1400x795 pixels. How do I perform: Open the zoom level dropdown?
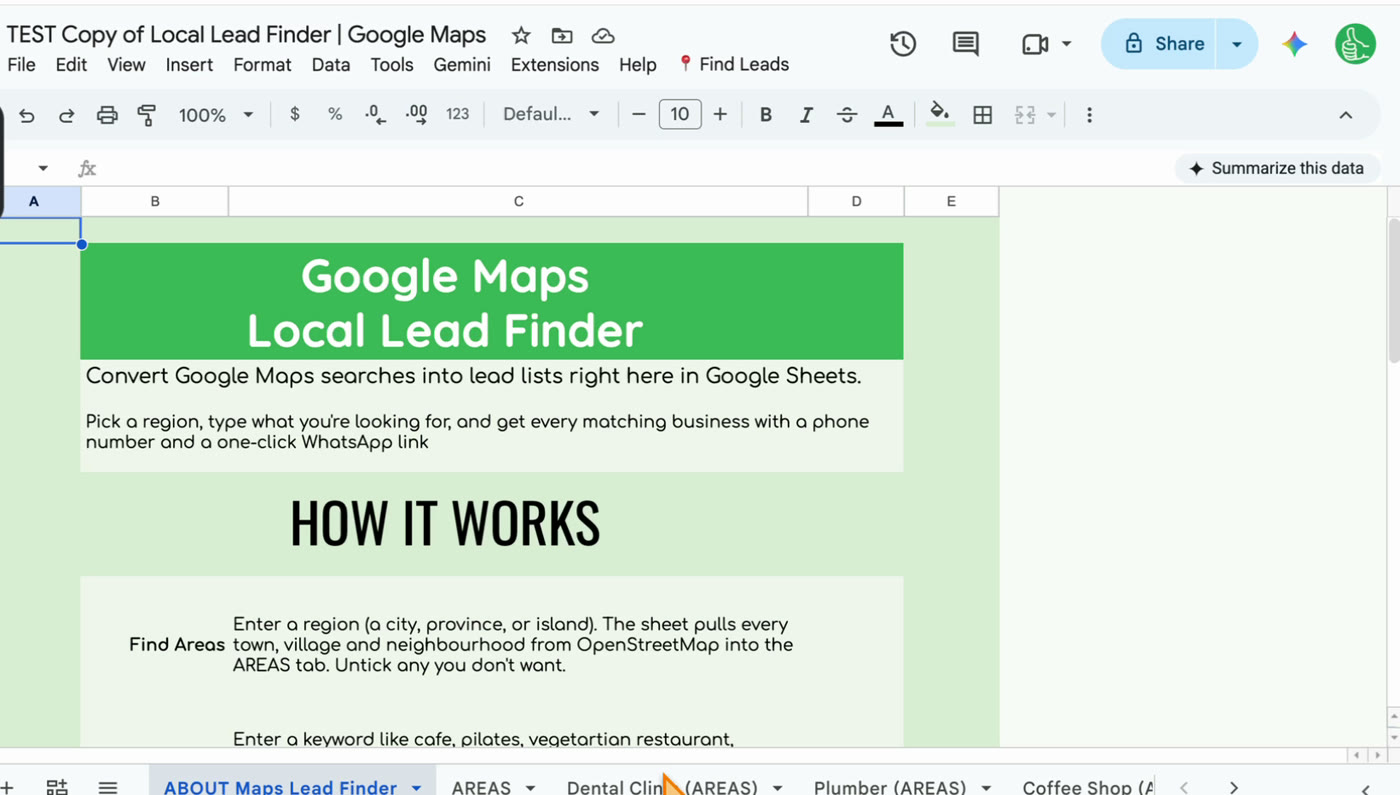pos(216,115)
